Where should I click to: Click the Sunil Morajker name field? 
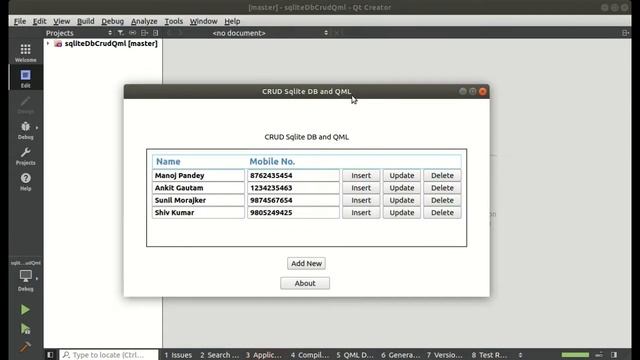198,200
